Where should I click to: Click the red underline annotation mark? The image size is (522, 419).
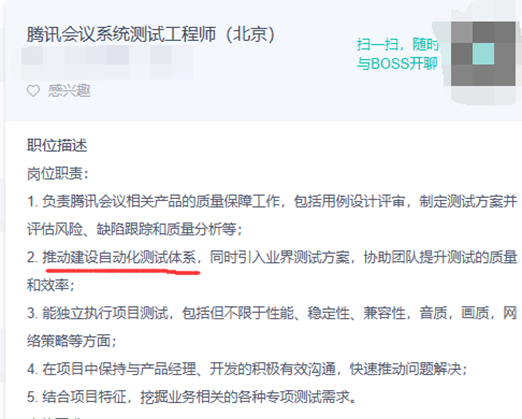(123, 270)
